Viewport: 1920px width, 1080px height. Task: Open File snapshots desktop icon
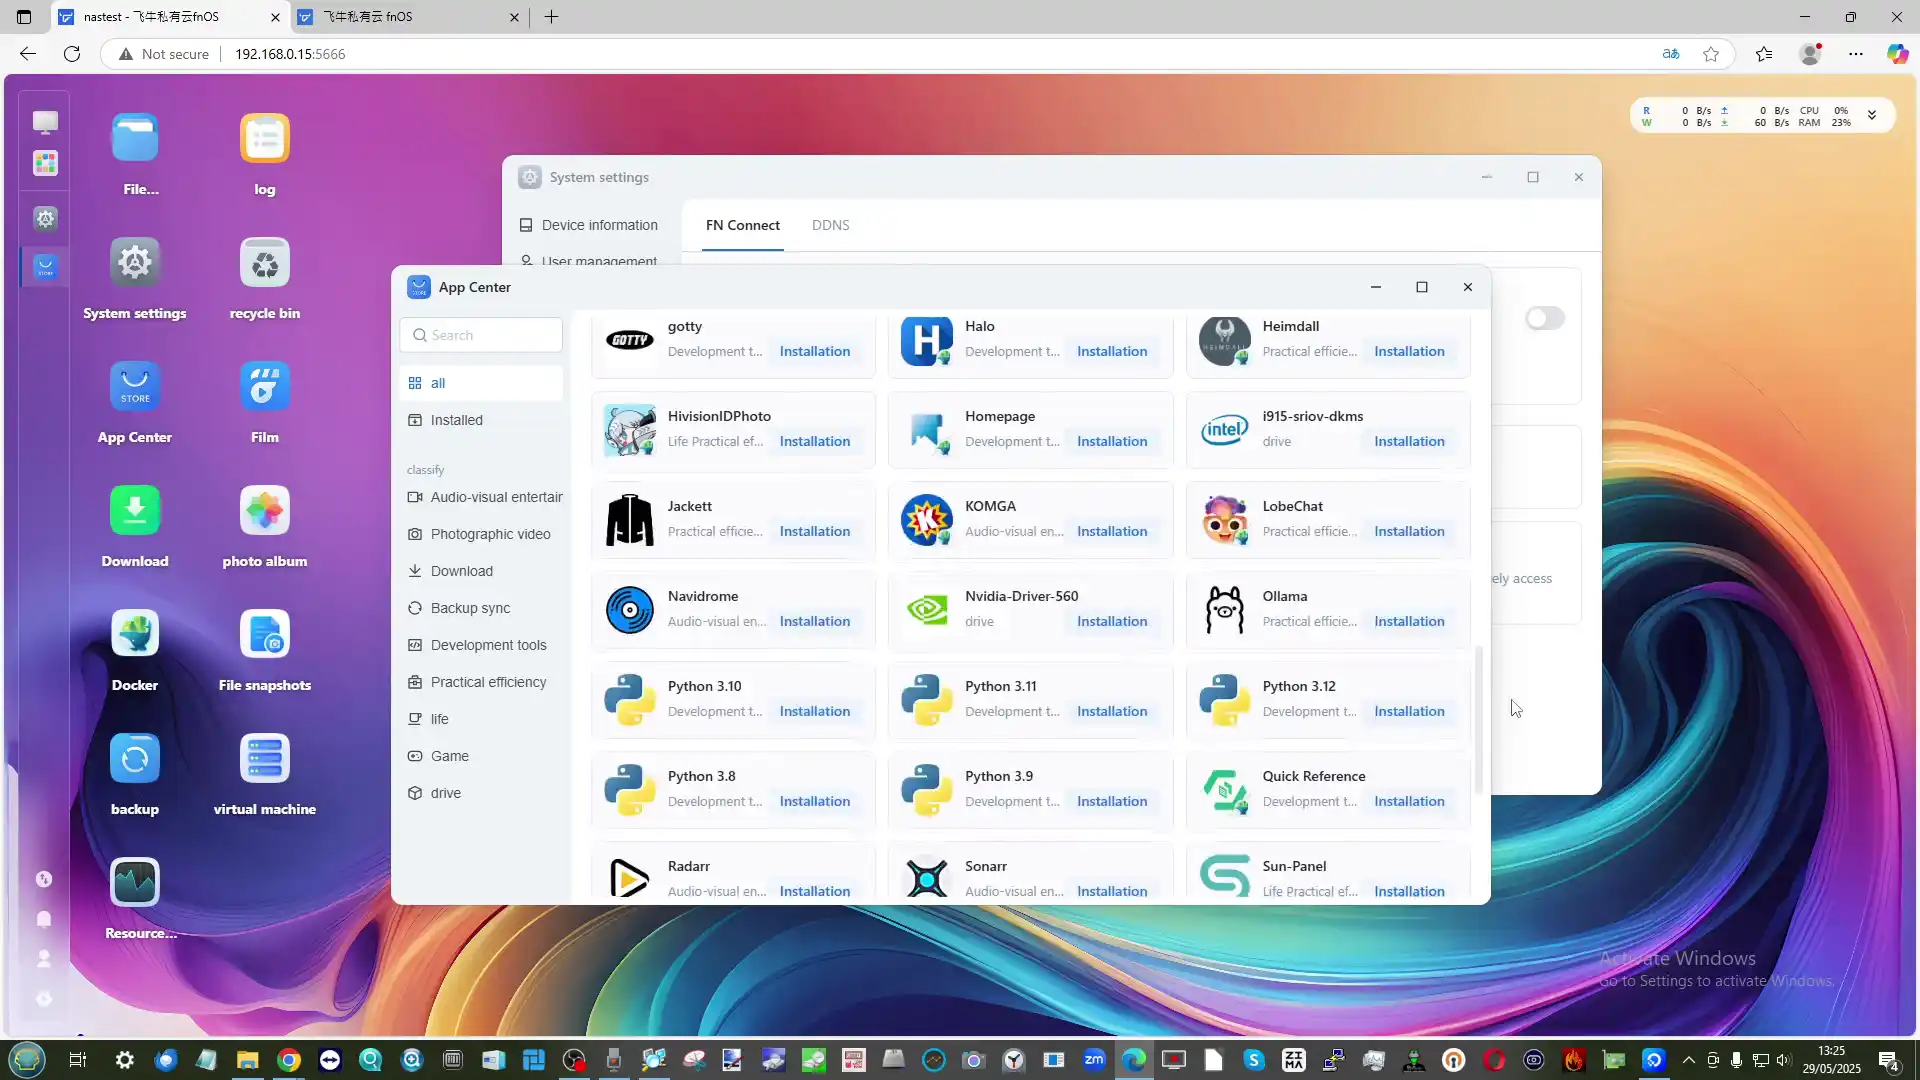coord(265,634)
